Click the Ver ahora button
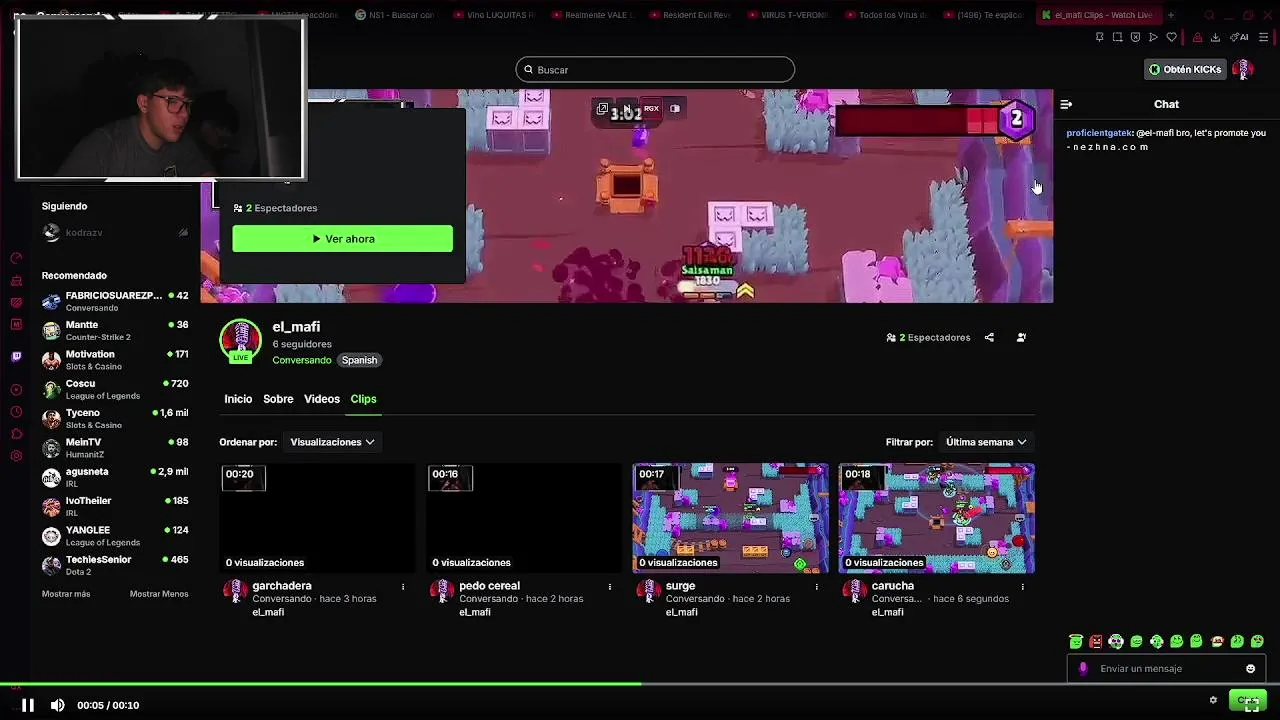1280x720 pixels. (x=342, y=239)
